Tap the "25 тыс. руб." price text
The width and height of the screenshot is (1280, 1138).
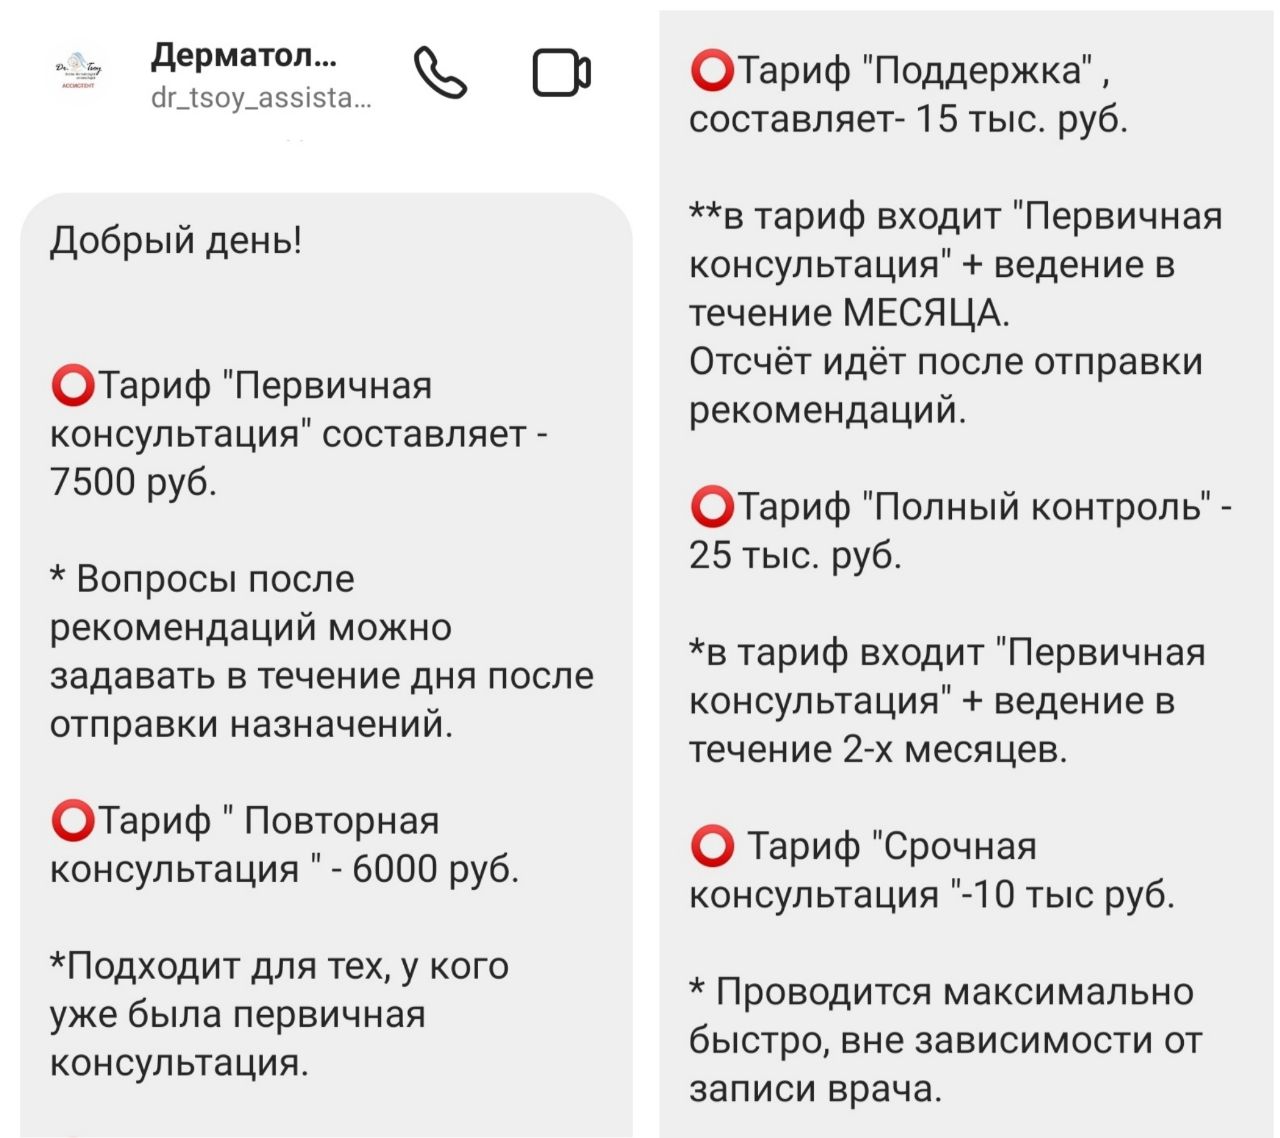(x=795, y=555)
